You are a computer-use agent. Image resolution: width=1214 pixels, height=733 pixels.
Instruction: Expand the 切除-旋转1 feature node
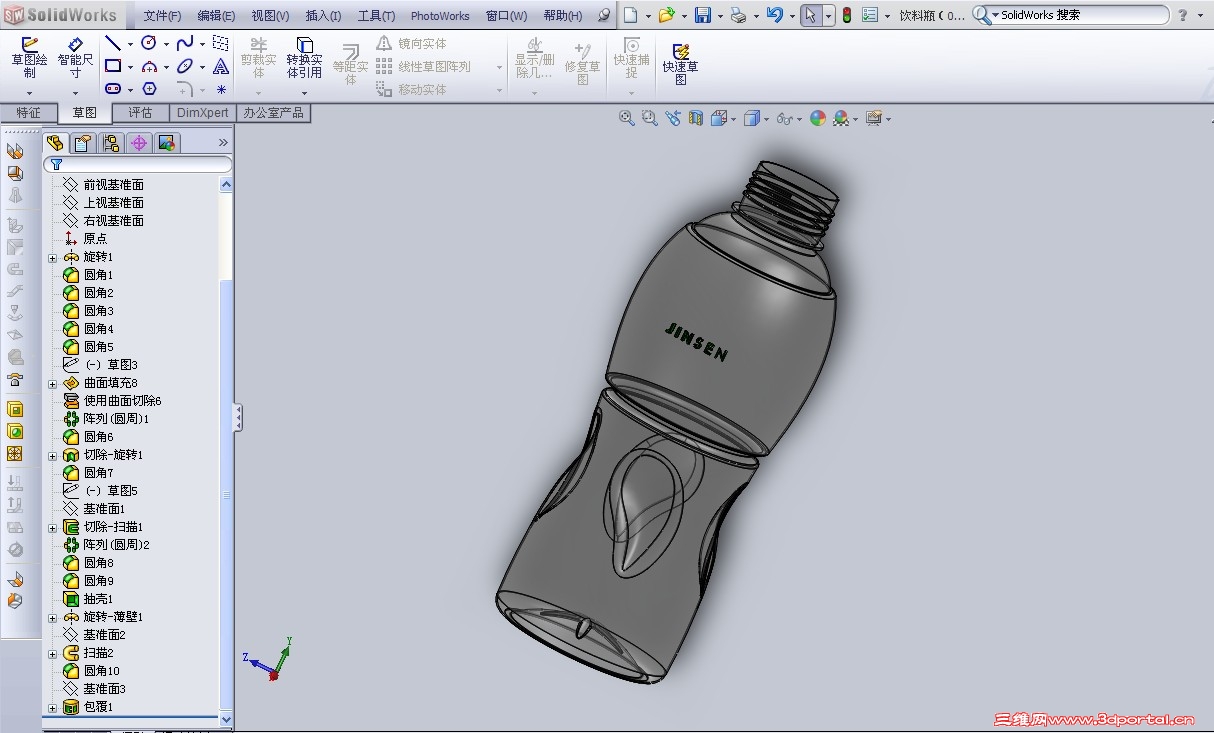(52, 456)
